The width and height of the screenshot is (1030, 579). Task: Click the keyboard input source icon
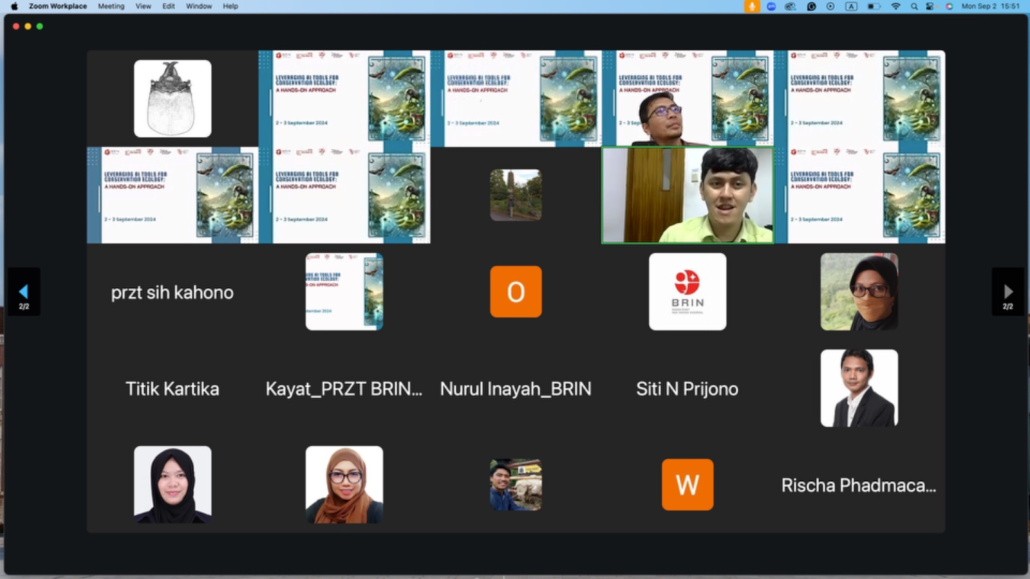coord(851,6)
